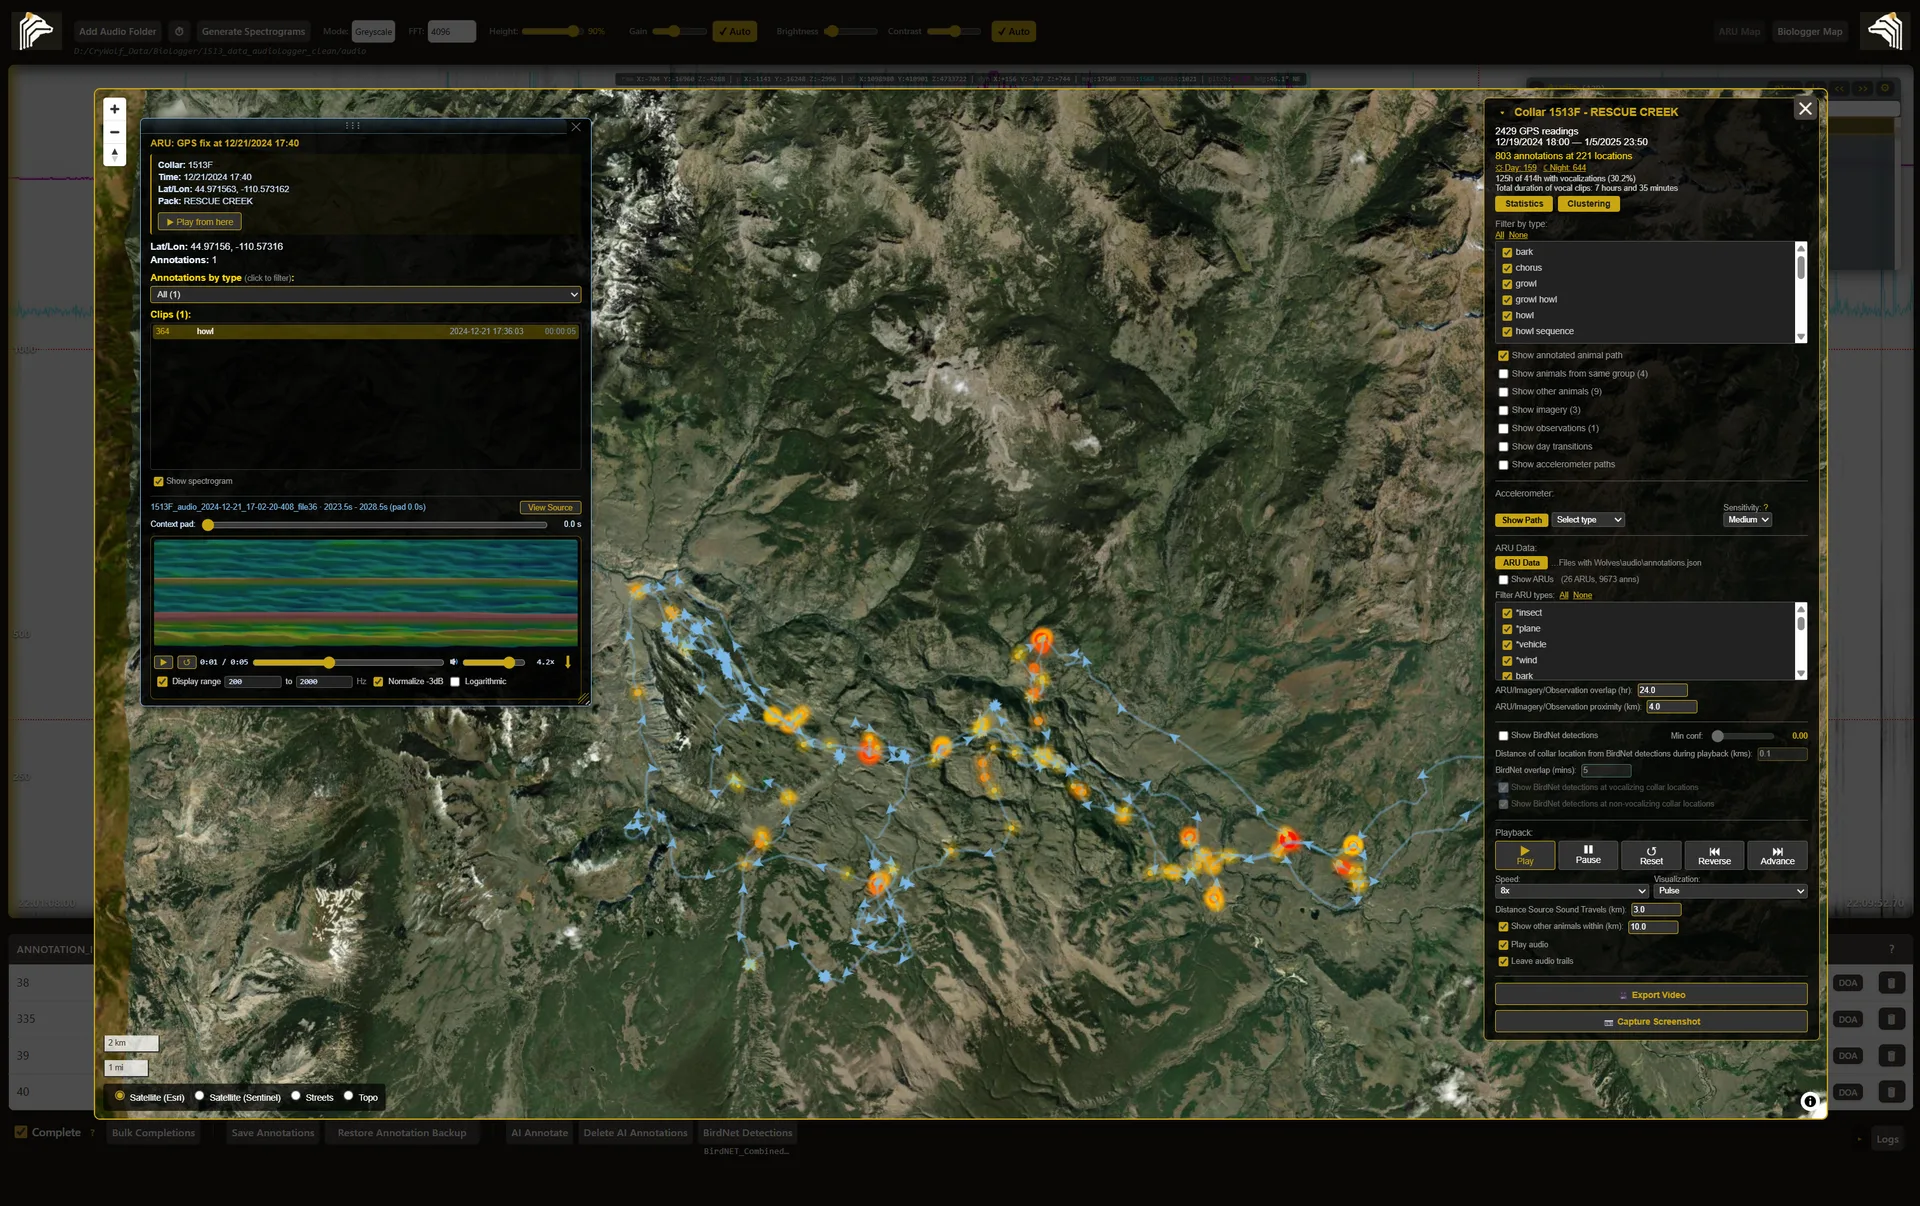
Task: Click Capture Screenshot button
Action: [x=1651, y=1022]
